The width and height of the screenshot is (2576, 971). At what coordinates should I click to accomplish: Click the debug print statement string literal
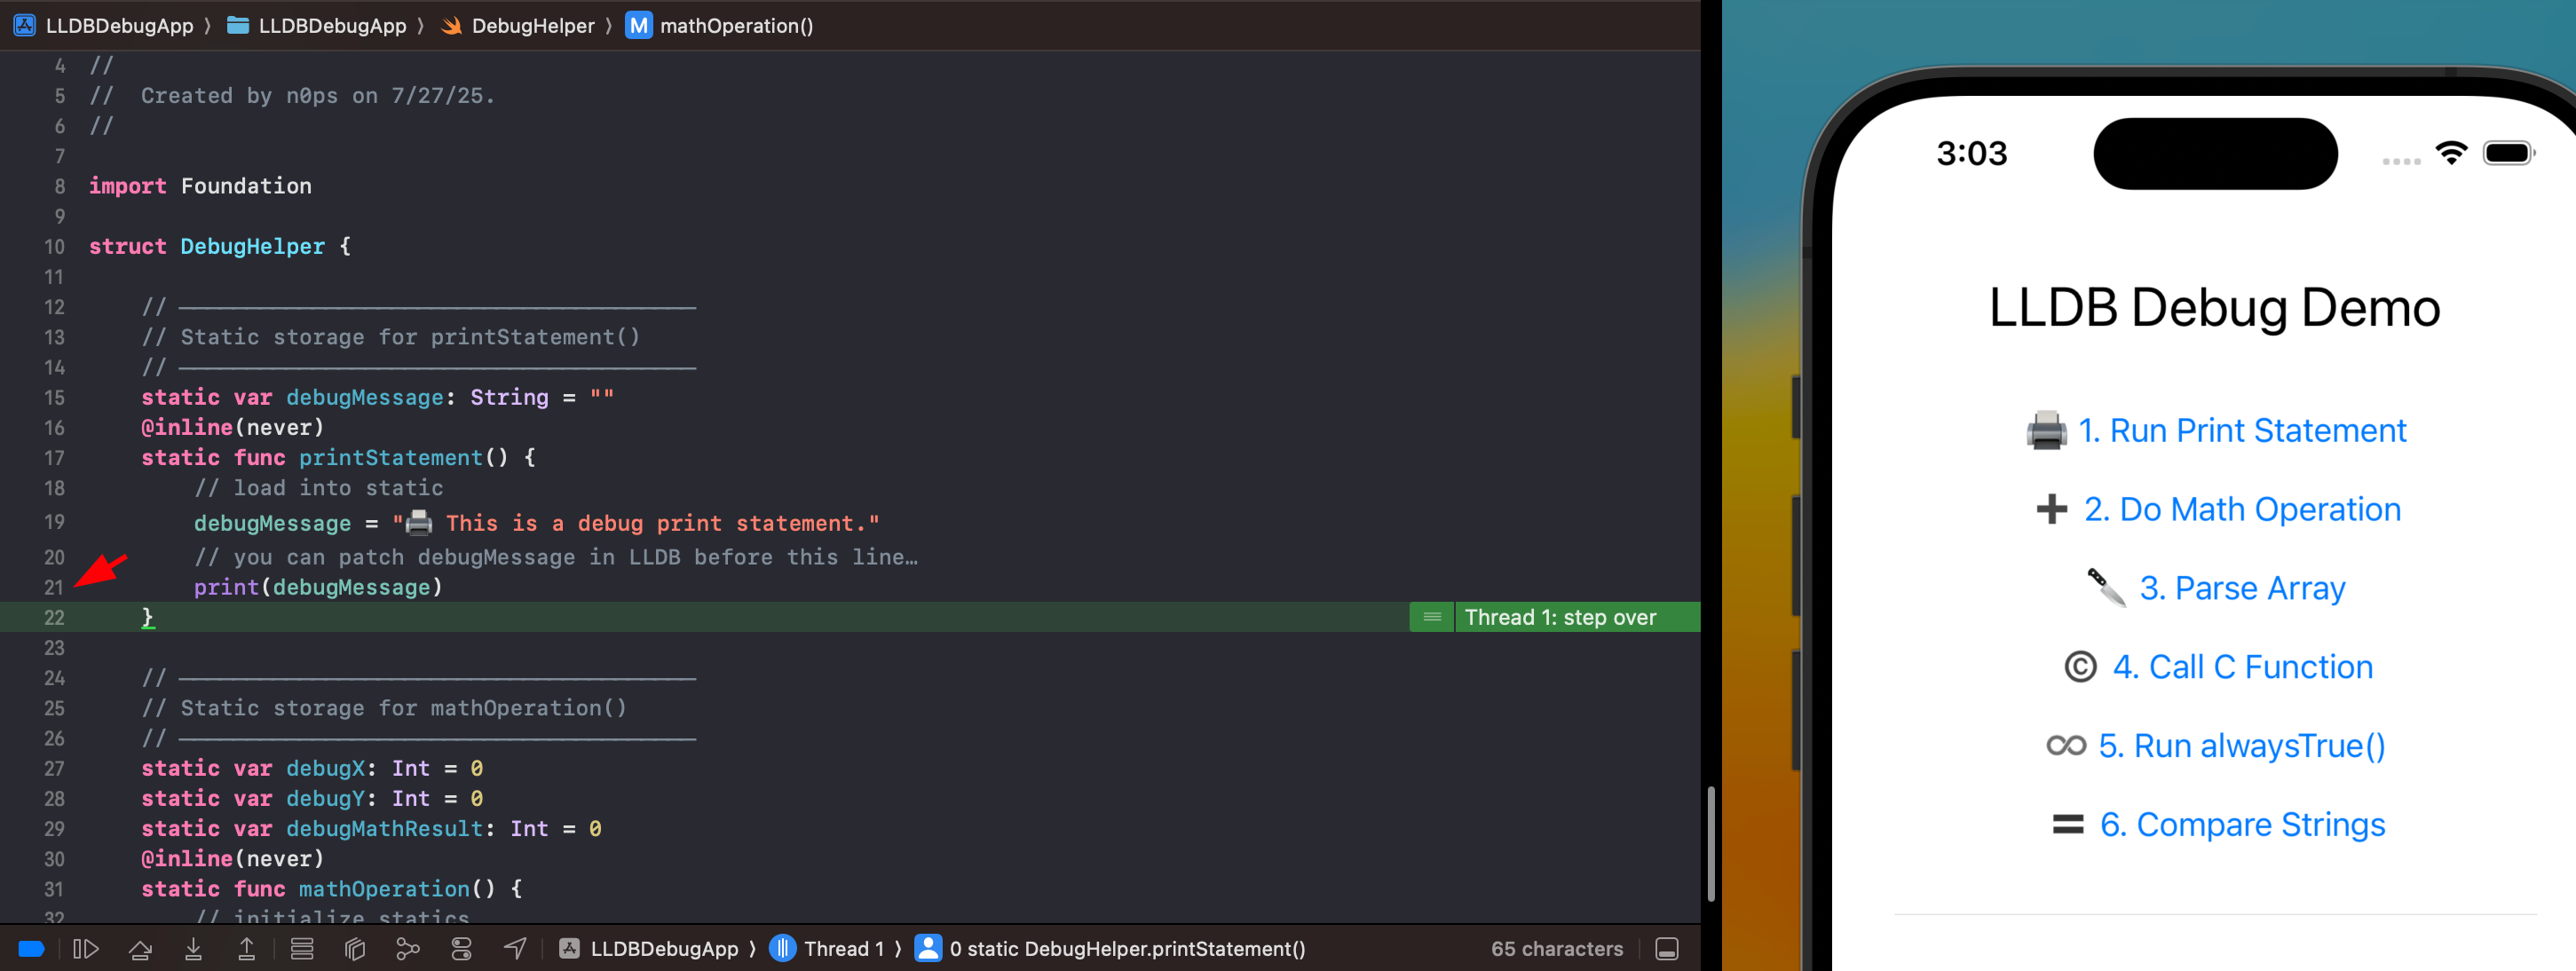tap(636, 522)
